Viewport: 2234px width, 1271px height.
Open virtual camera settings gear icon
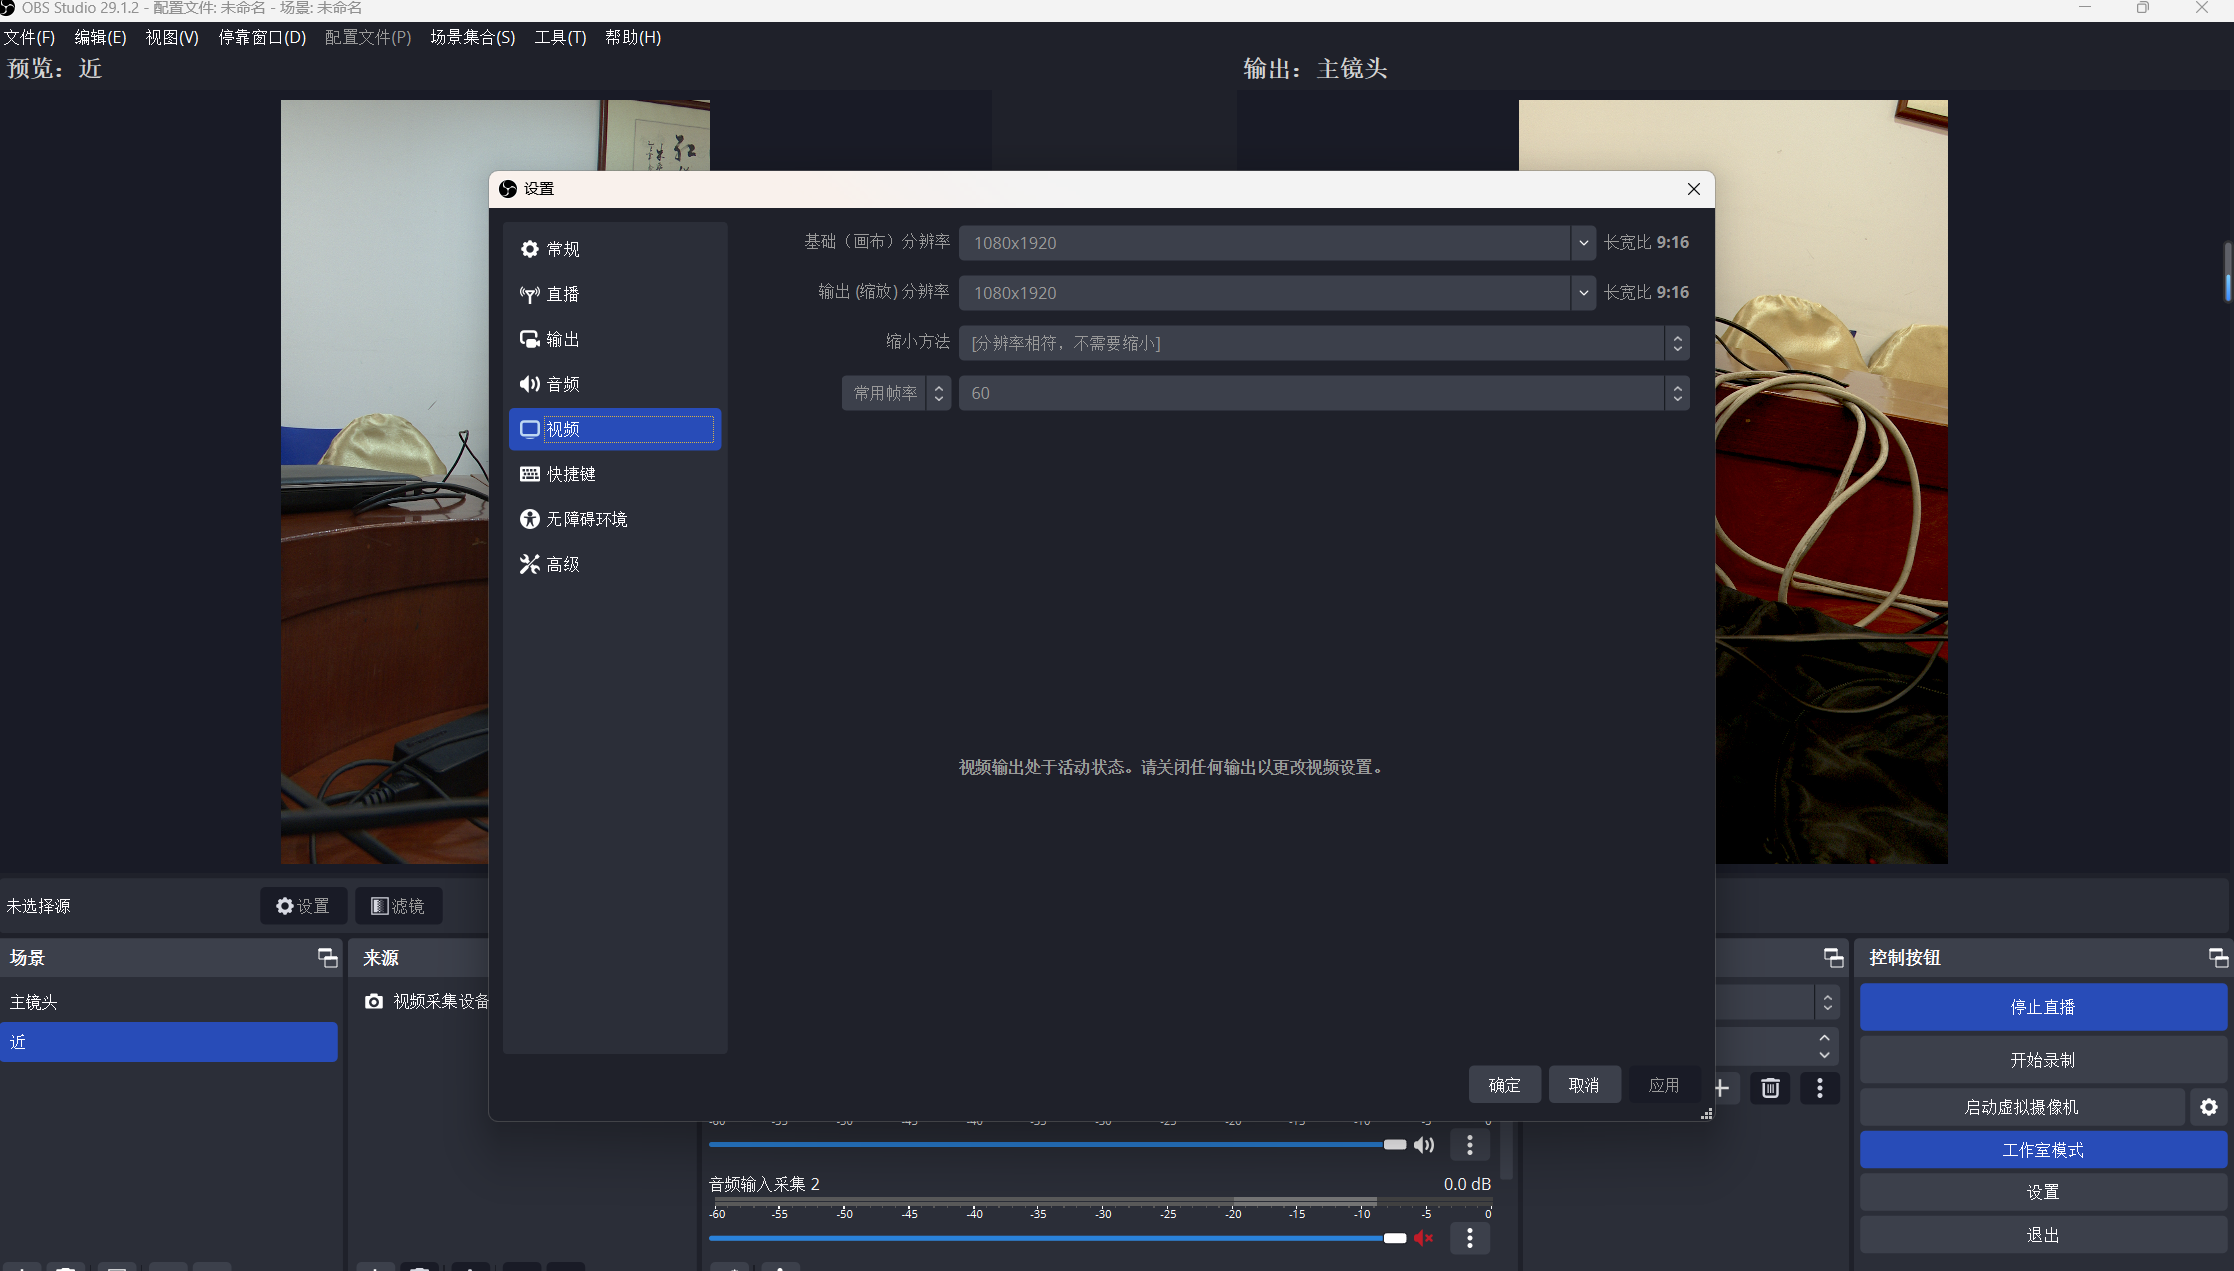2208,1107
